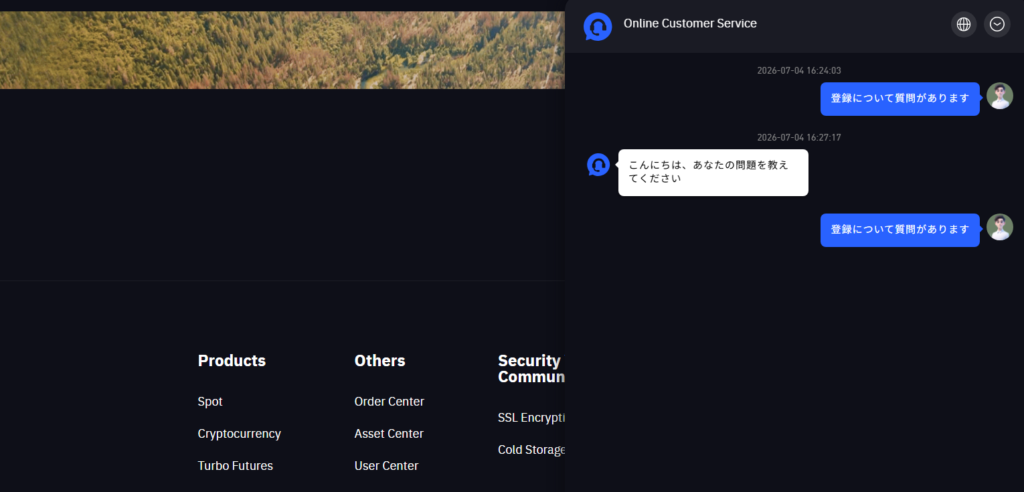Open Order Center under Others
This screenshot has height=492, width=1024.
point(389,401)
